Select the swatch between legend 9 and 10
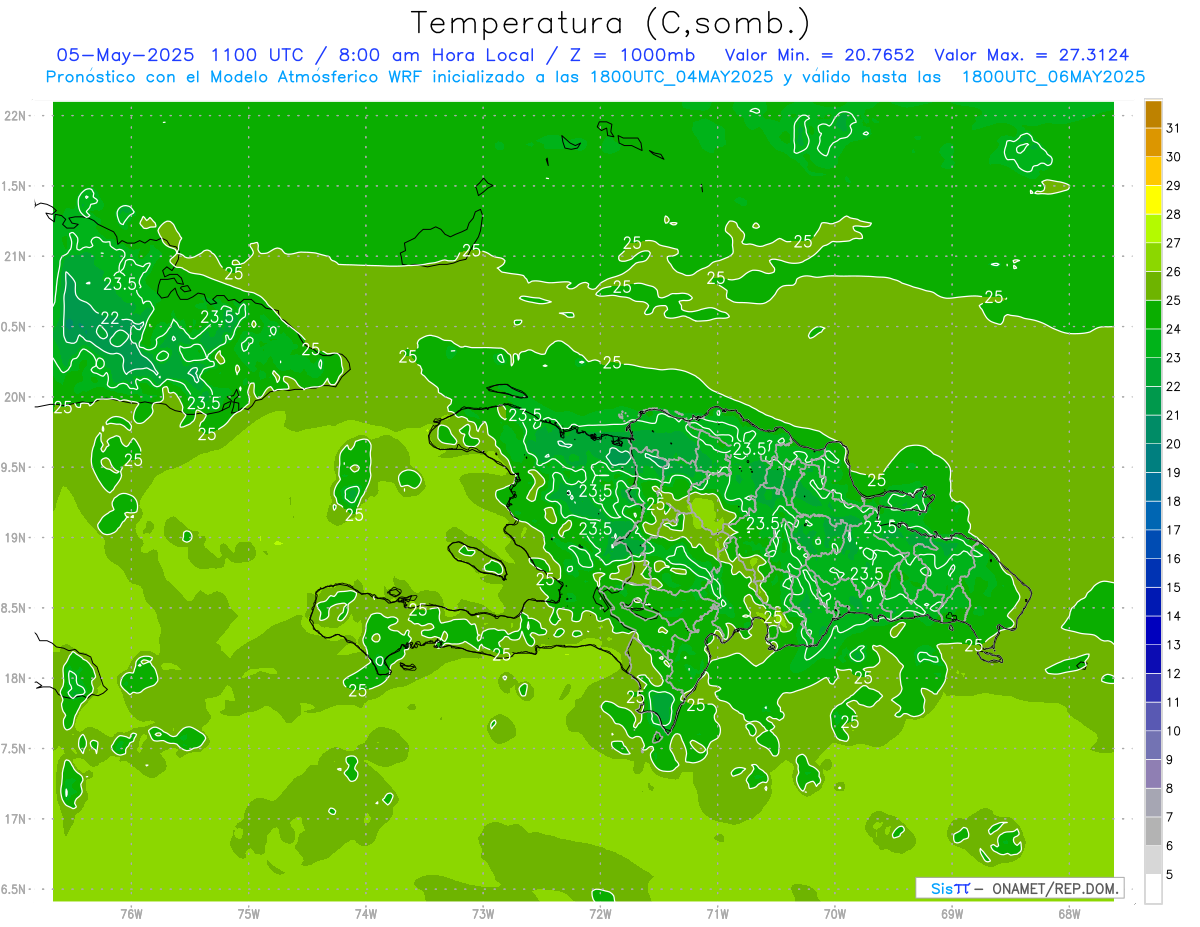 pos(1153,744)
